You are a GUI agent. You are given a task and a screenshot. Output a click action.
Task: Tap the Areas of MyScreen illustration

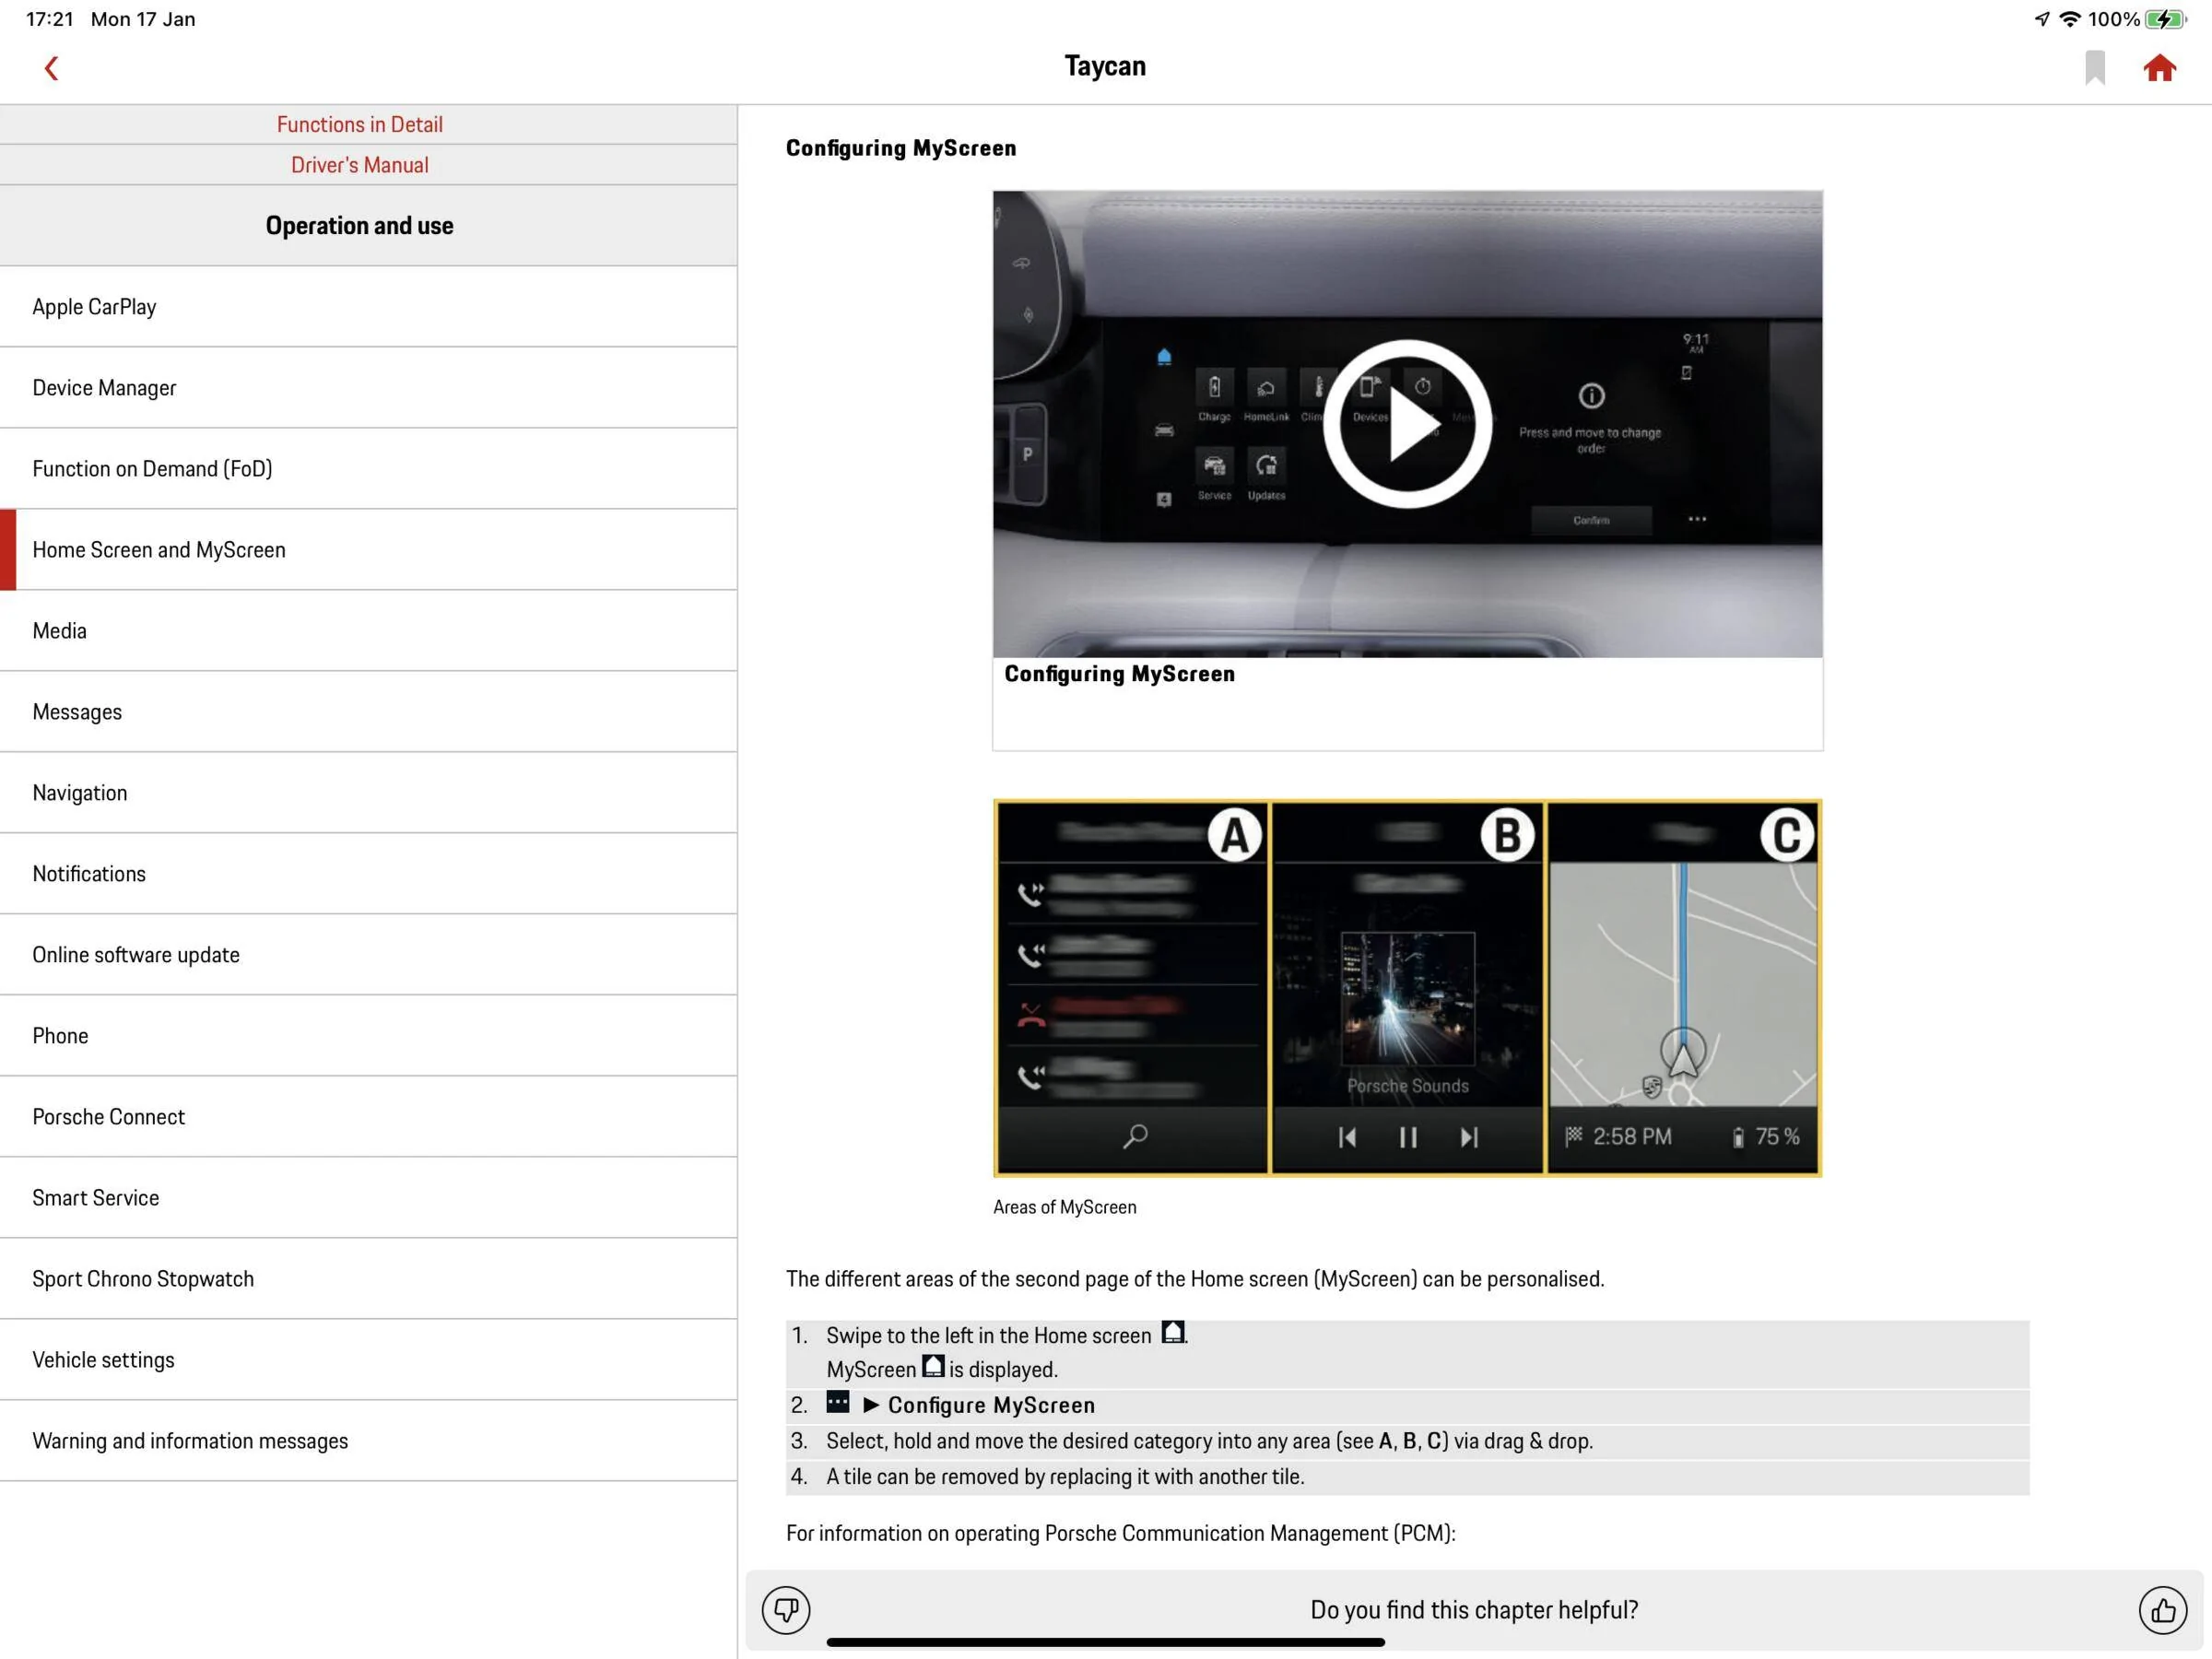(x=1407, y=988)
